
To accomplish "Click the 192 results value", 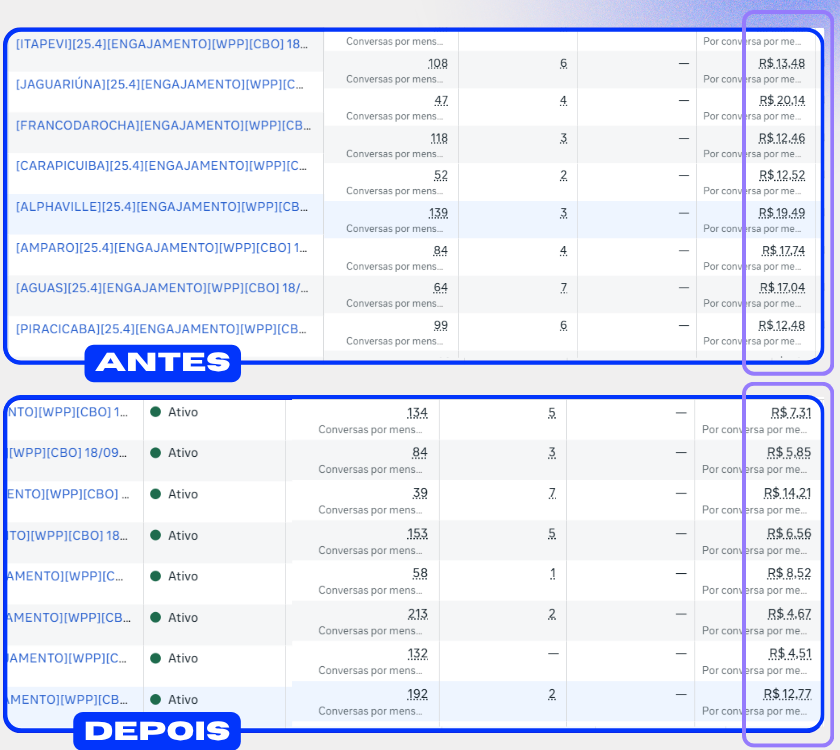I will (417, 694).
